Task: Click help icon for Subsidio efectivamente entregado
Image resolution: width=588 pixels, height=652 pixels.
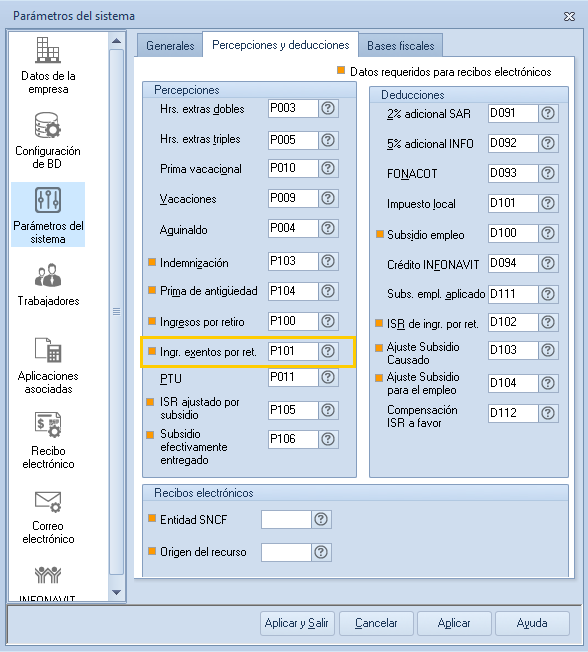Action: coord(328,439)
